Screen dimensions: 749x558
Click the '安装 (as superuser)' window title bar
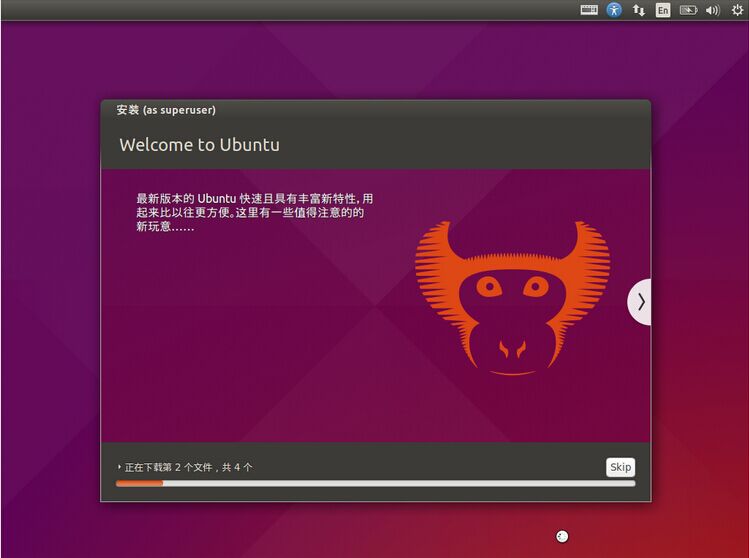click(x=375, y=110)
